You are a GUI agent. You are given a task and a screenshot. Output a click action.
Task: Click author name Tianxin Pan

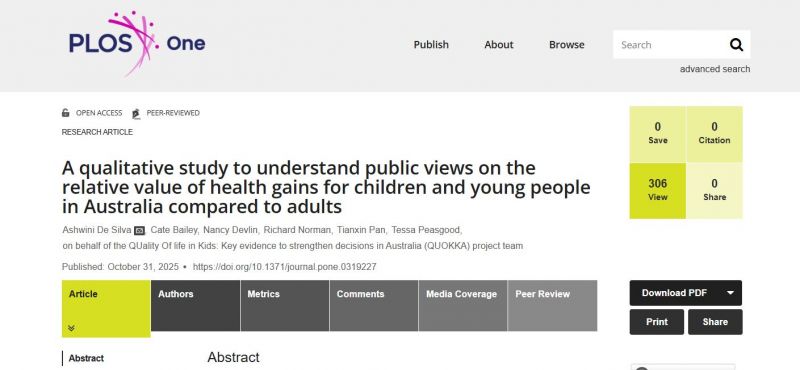(x=361, y=230)
